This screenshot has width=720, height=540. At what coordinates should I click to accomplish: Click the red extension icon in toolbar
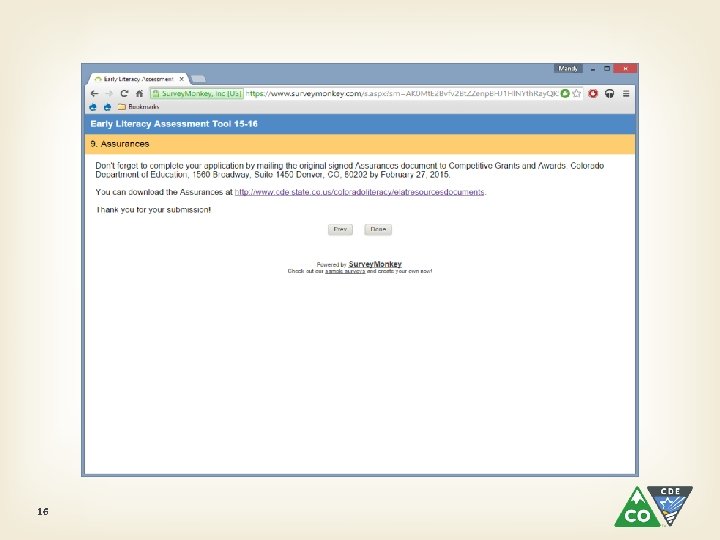(593, 94)
